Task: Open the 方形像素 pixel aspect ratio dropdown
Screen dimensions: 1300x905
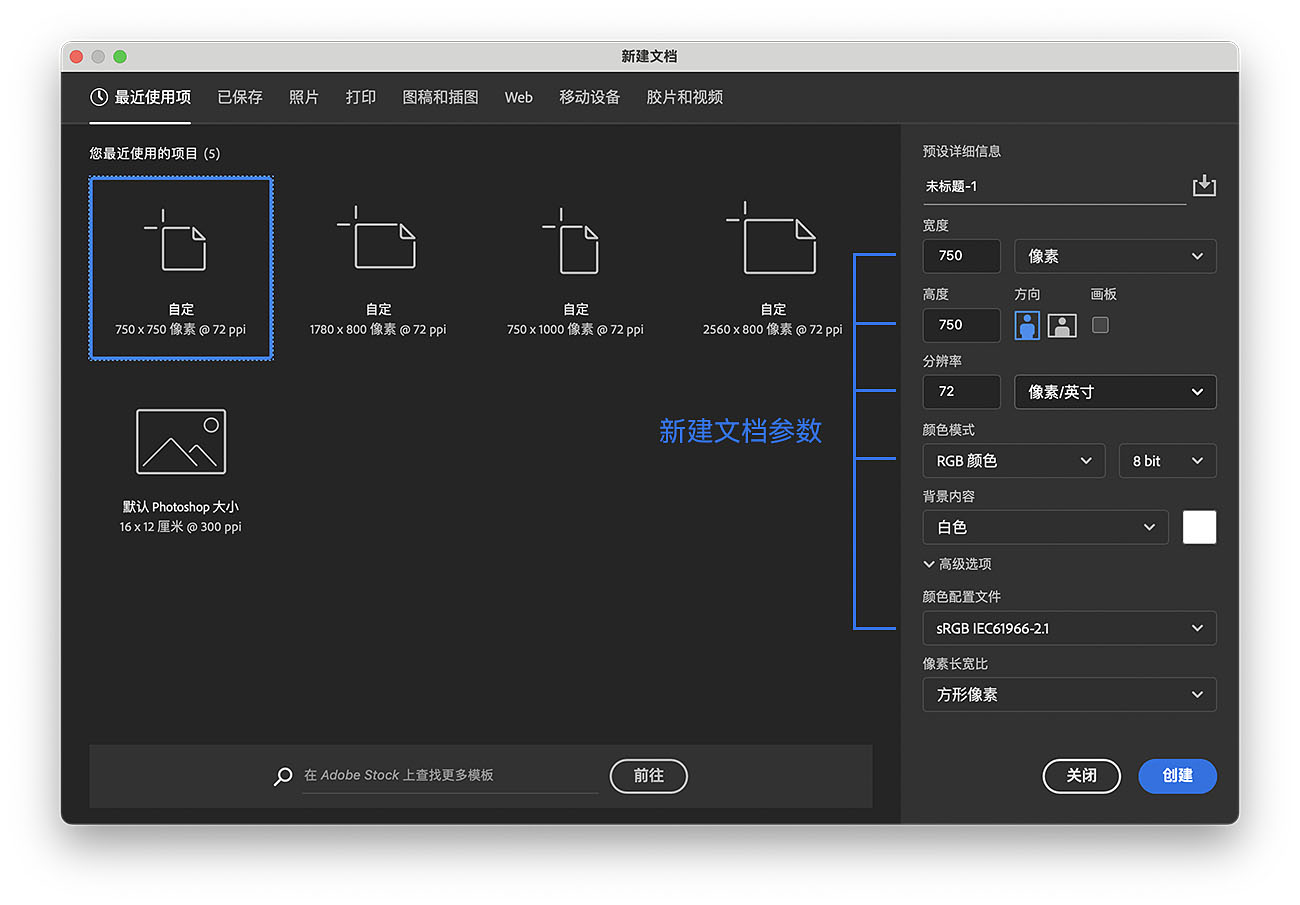Action: click(1069, 694)
